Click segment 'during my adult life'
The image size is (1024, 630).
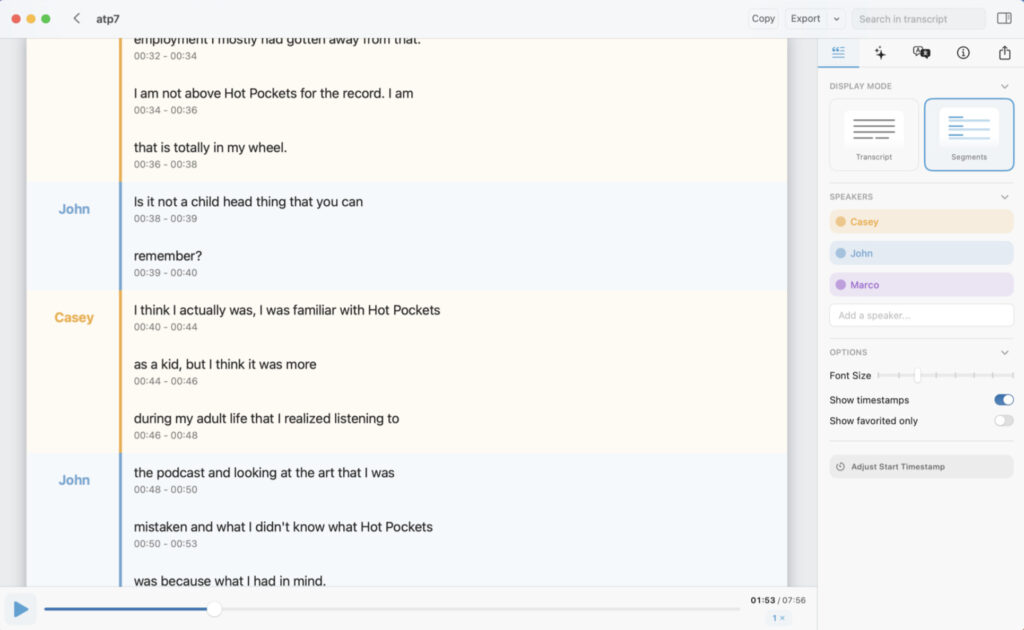266,418
